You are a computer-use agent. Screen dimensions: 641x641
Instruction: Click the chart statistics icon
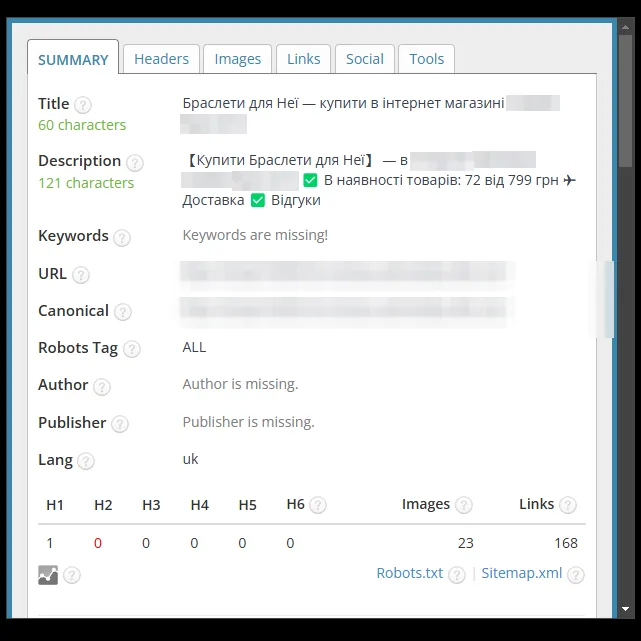(48, 575)
